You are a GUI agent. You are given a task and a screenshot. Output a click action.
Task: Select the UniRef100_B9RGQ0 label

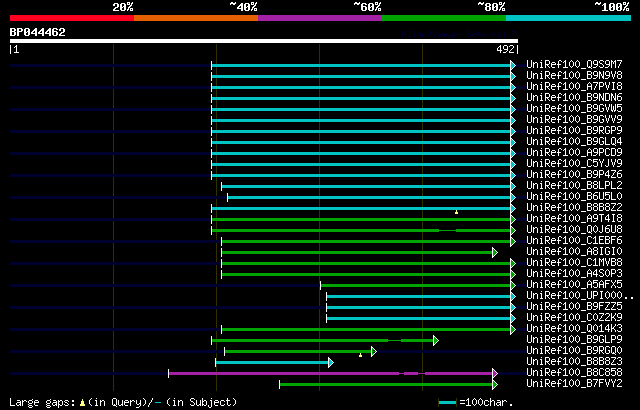[574, 351]
